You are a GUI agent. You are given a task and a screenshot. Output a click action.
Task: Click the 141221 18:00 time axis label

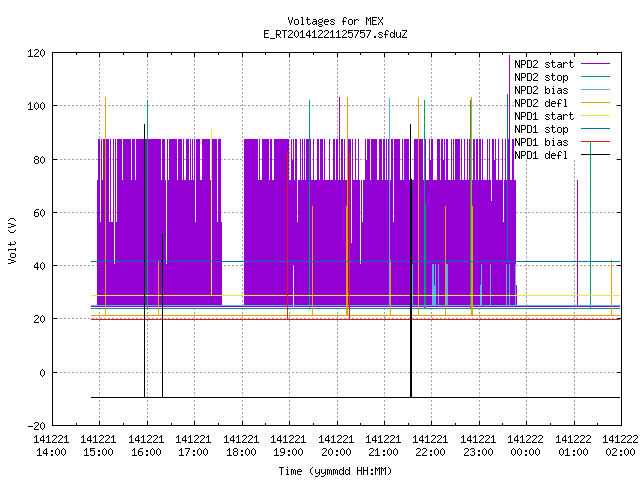click(x=241, y=446)
